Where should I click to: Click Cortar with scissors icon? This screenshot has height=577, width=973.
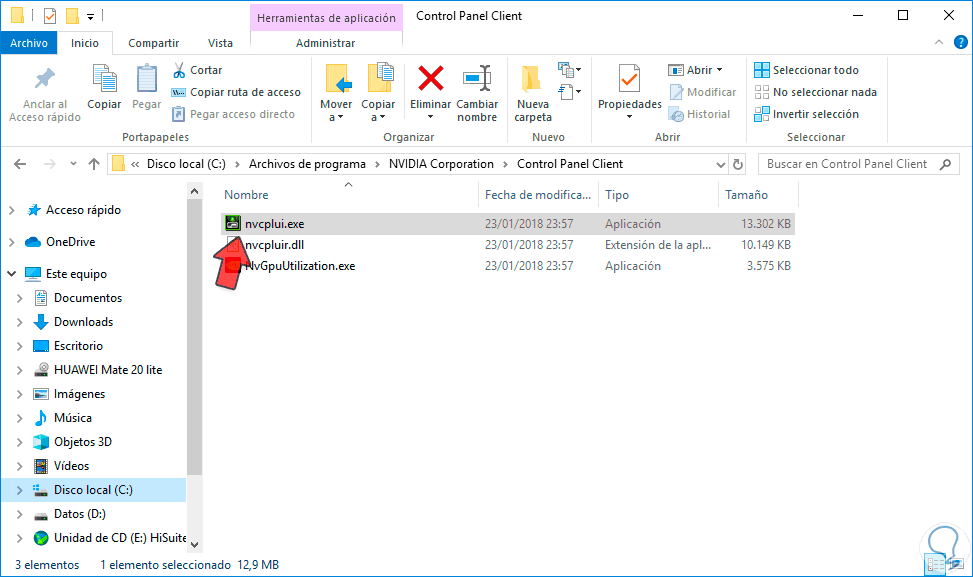tap(197, 70)
